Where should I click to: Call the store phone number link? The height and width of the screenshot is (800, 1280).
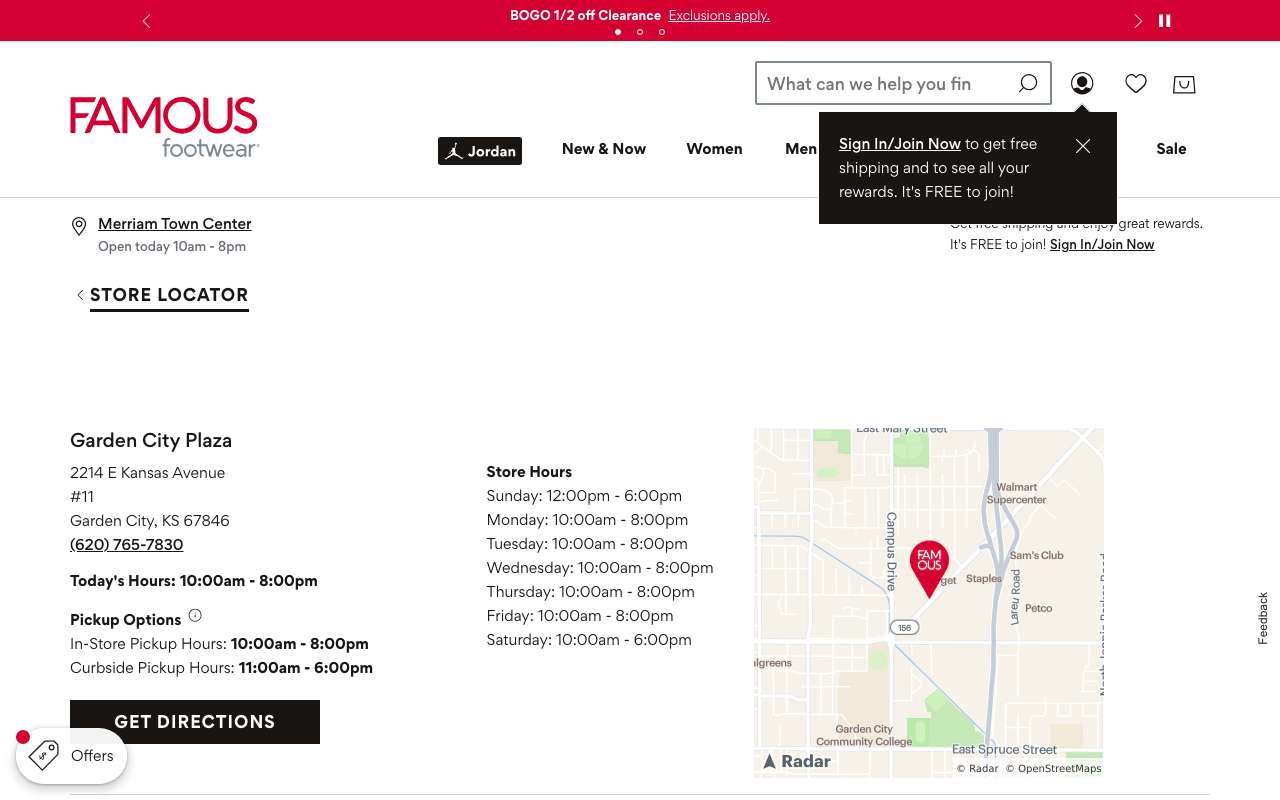(x=127, y=545)
